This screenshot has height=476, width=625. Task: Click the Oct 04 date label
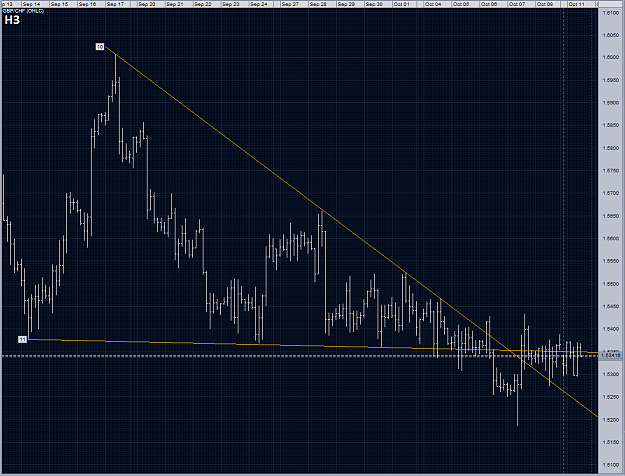[433, 4]
